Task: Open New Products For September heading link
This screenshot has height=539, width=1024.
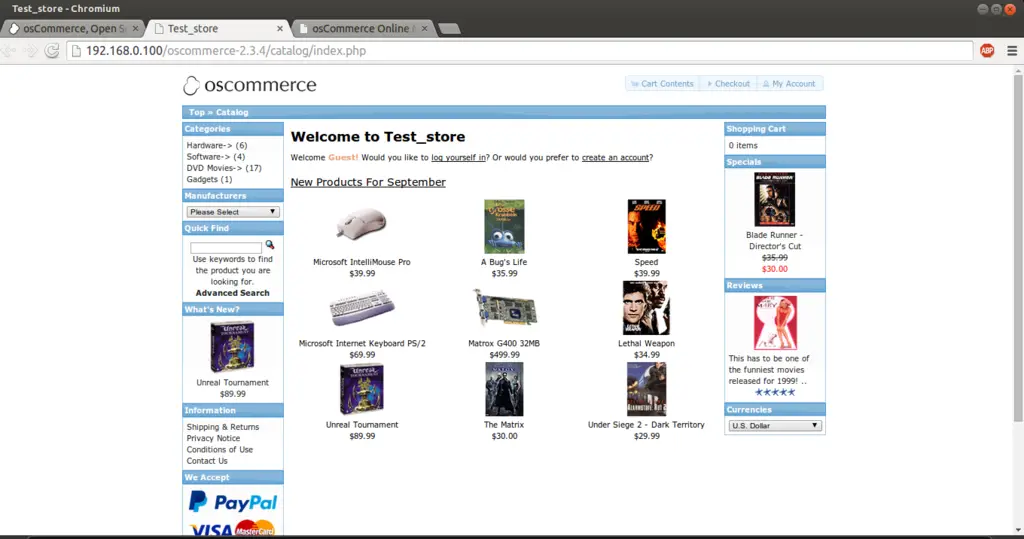Action: pyautogui.click(x=368, y=182)
